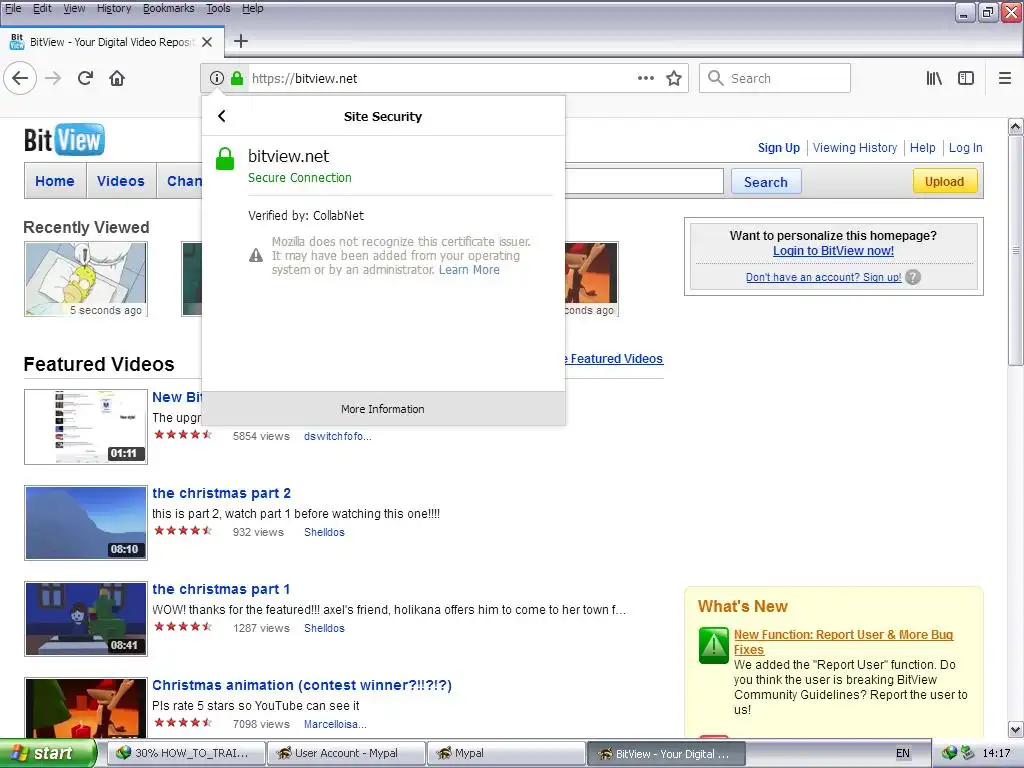Open the Library icon in toolbar
The width and height of the screenshot is (1024, 768).
tap(934, 78)
